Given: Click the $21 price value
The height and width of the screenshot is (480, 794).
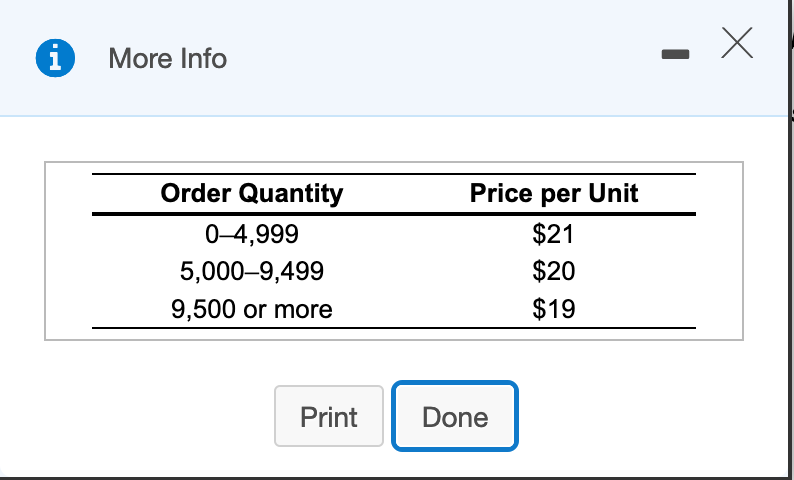Looking at the screenshot, I should point(553,235).
